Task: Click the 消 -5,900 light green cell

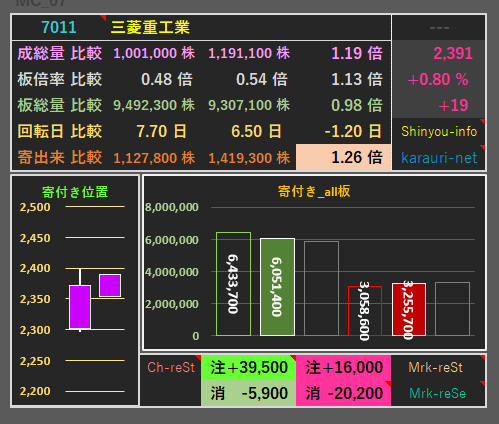Action: click(248, 393)
